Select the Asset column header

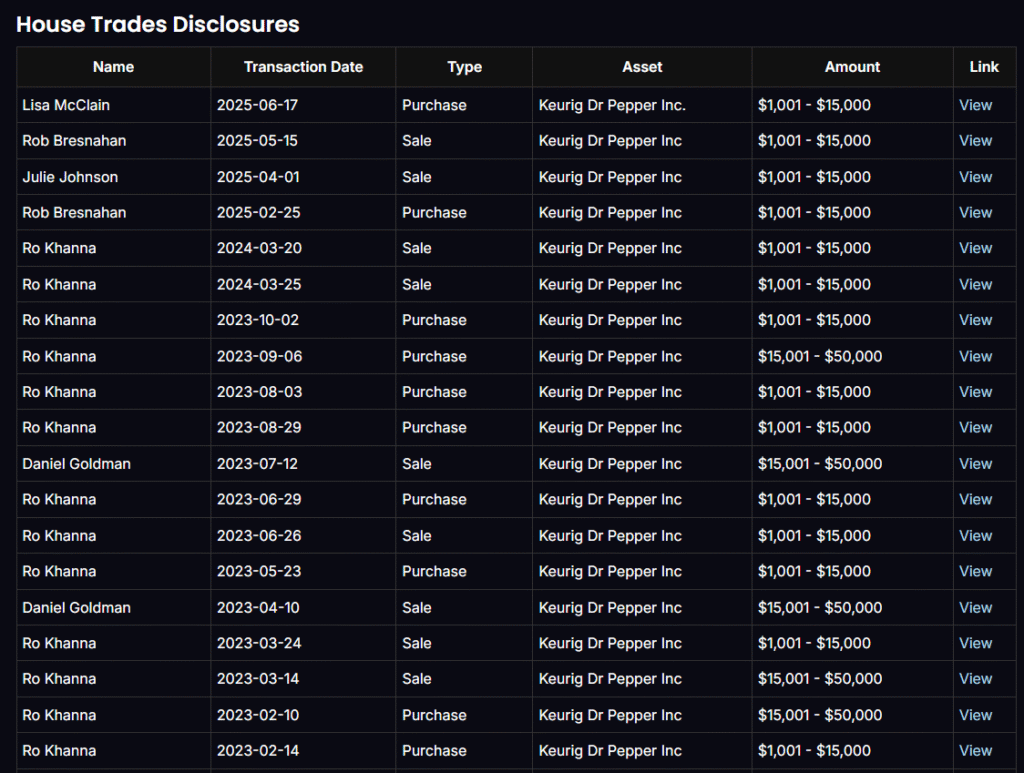pyautogui.click(x=642, y=67)
